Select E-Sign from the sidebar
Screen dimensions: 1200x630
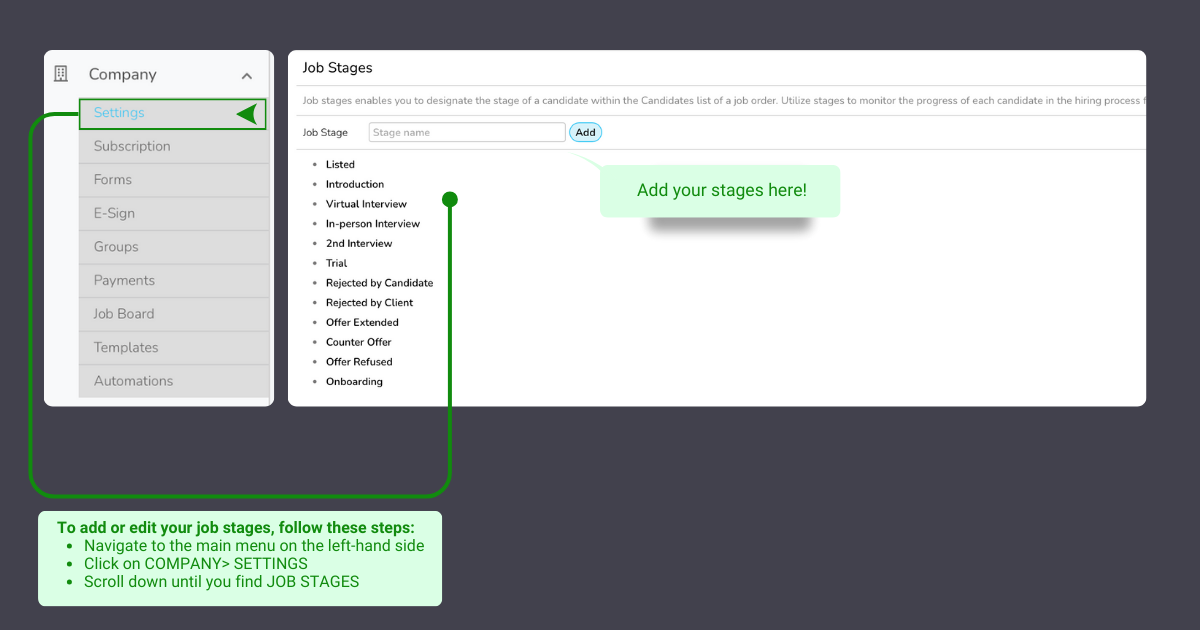[x=114, y=213]
